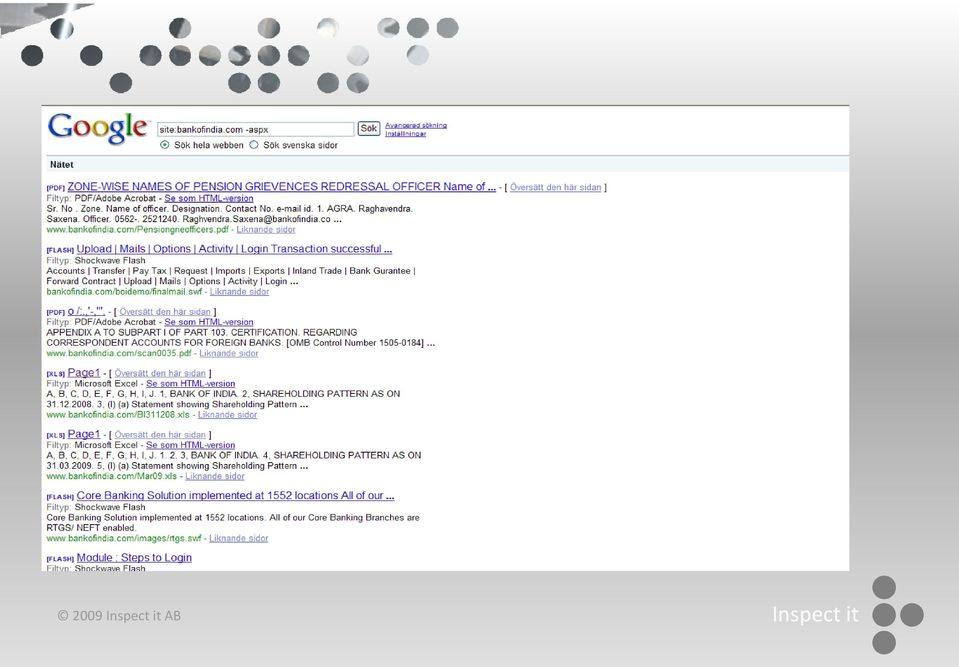Click the Google logo
959x667 pixels.
click(x=98, y=128)
